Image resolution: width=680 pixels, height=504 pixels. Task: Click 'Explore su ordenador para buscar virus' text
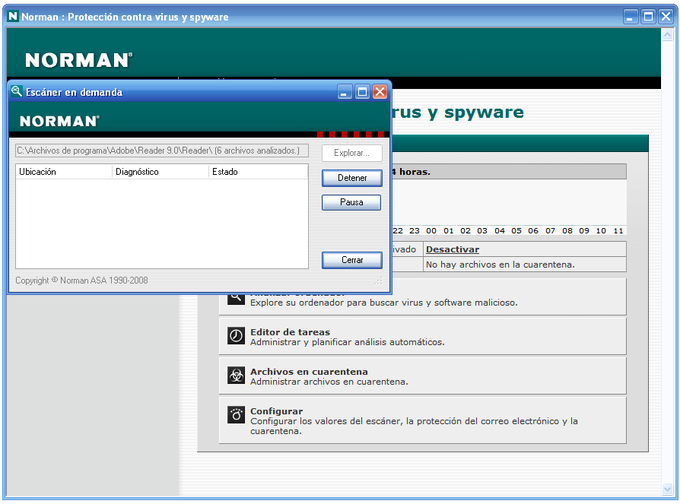384,303
